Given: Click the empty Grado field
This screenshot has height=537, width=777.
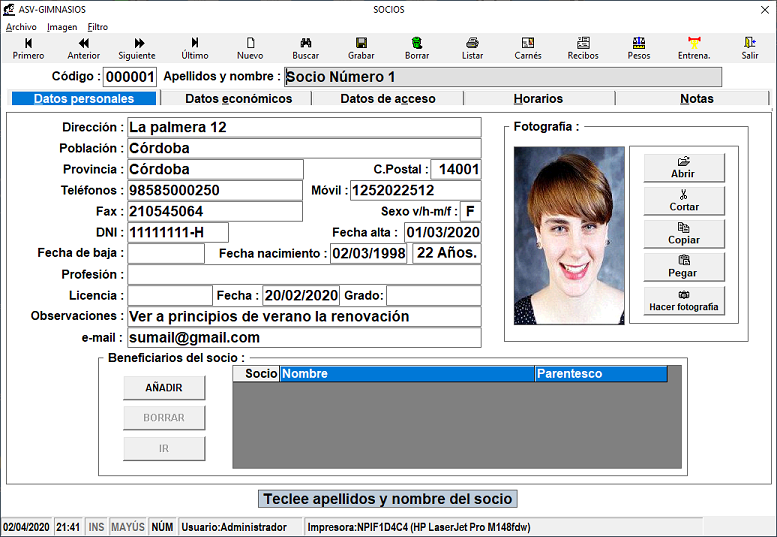Looking at the screenshot, I should tap(434, 296).
